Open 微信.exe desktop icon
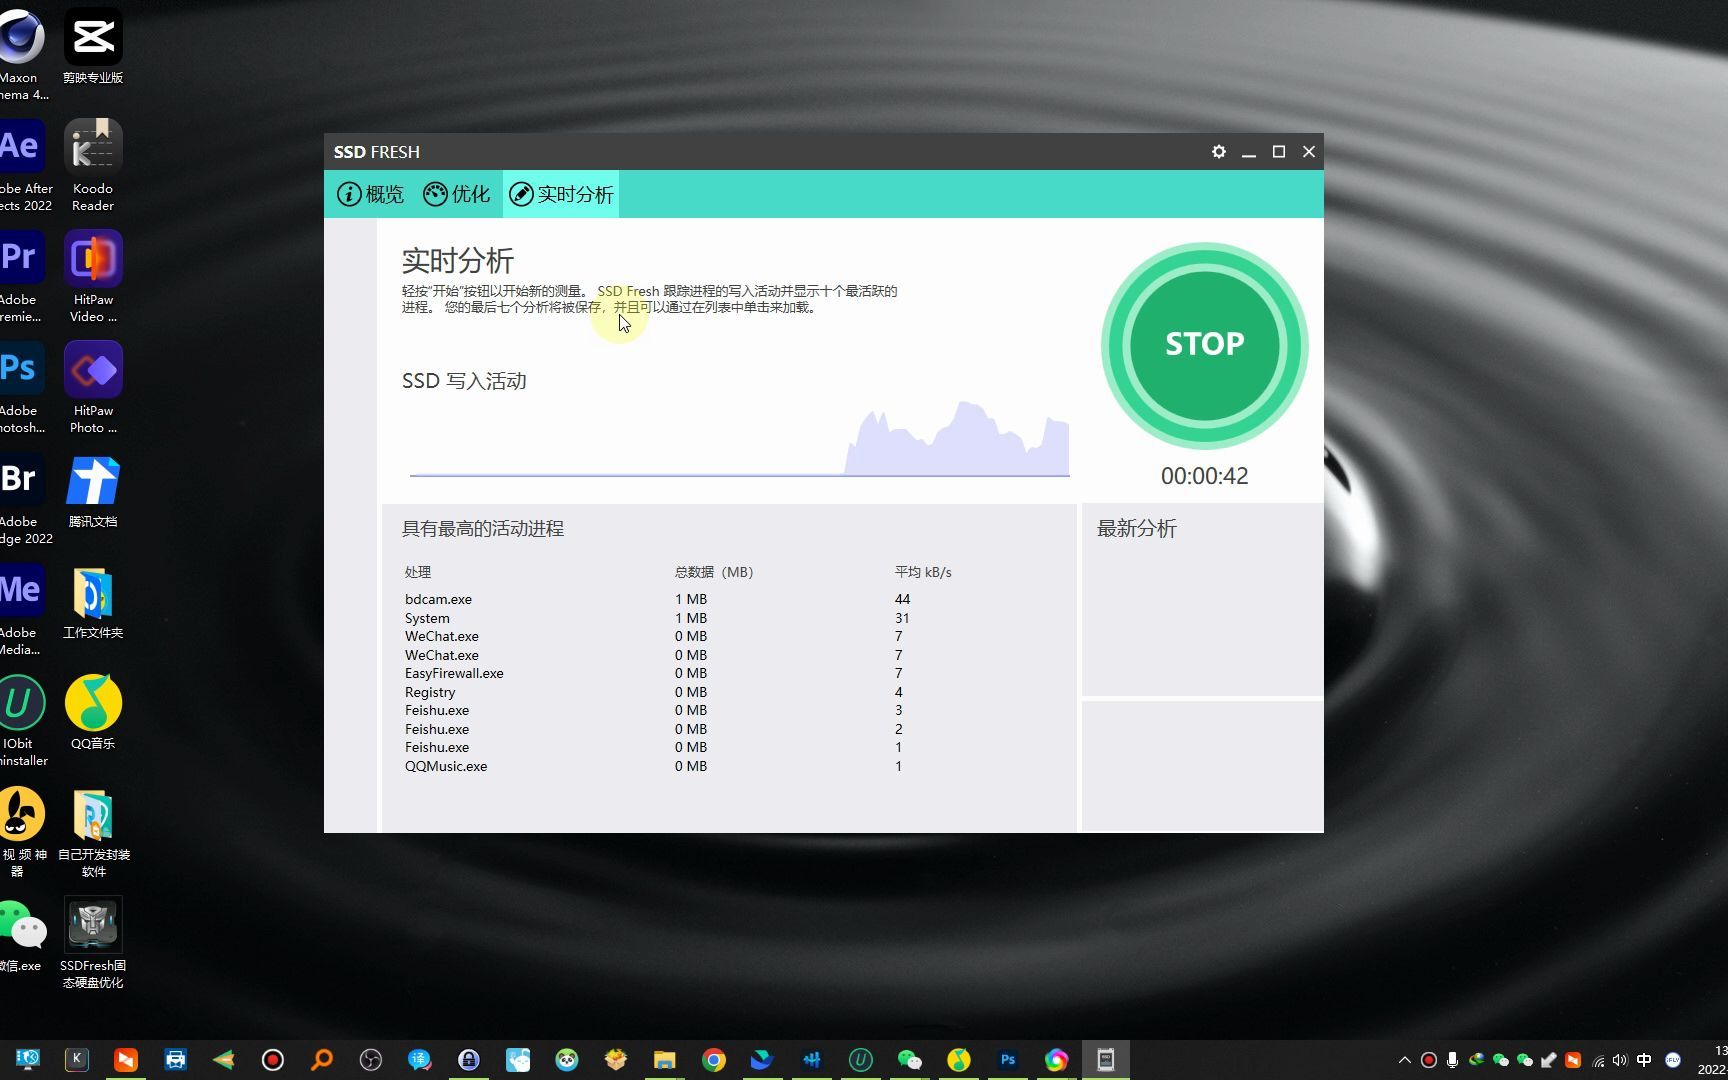Image resolution: width=1728 pixels, height=1080 pixels. [x=22, y=935]
